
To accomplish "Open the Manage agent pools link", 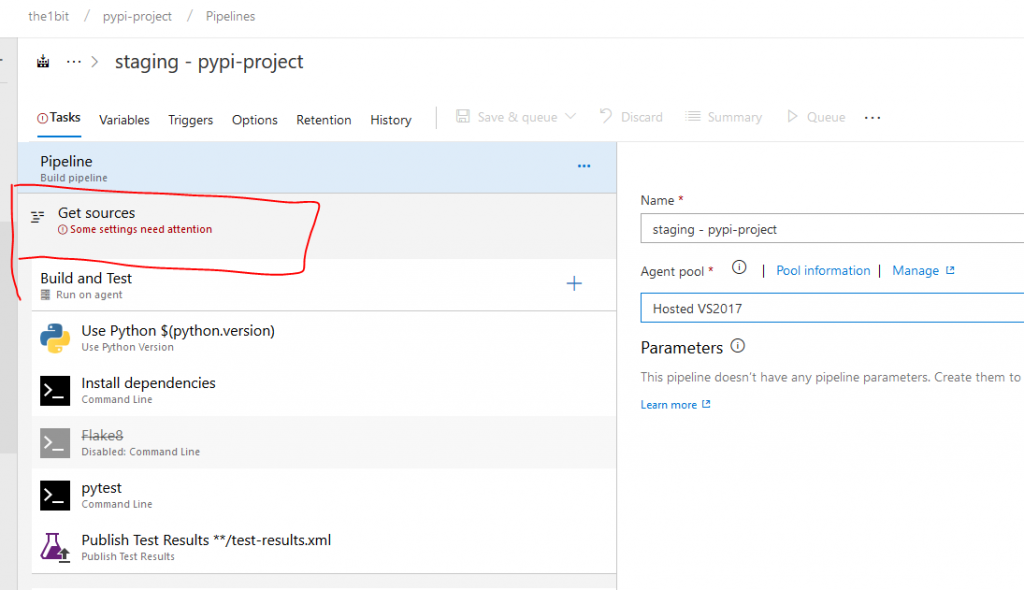I will [923, 270].
